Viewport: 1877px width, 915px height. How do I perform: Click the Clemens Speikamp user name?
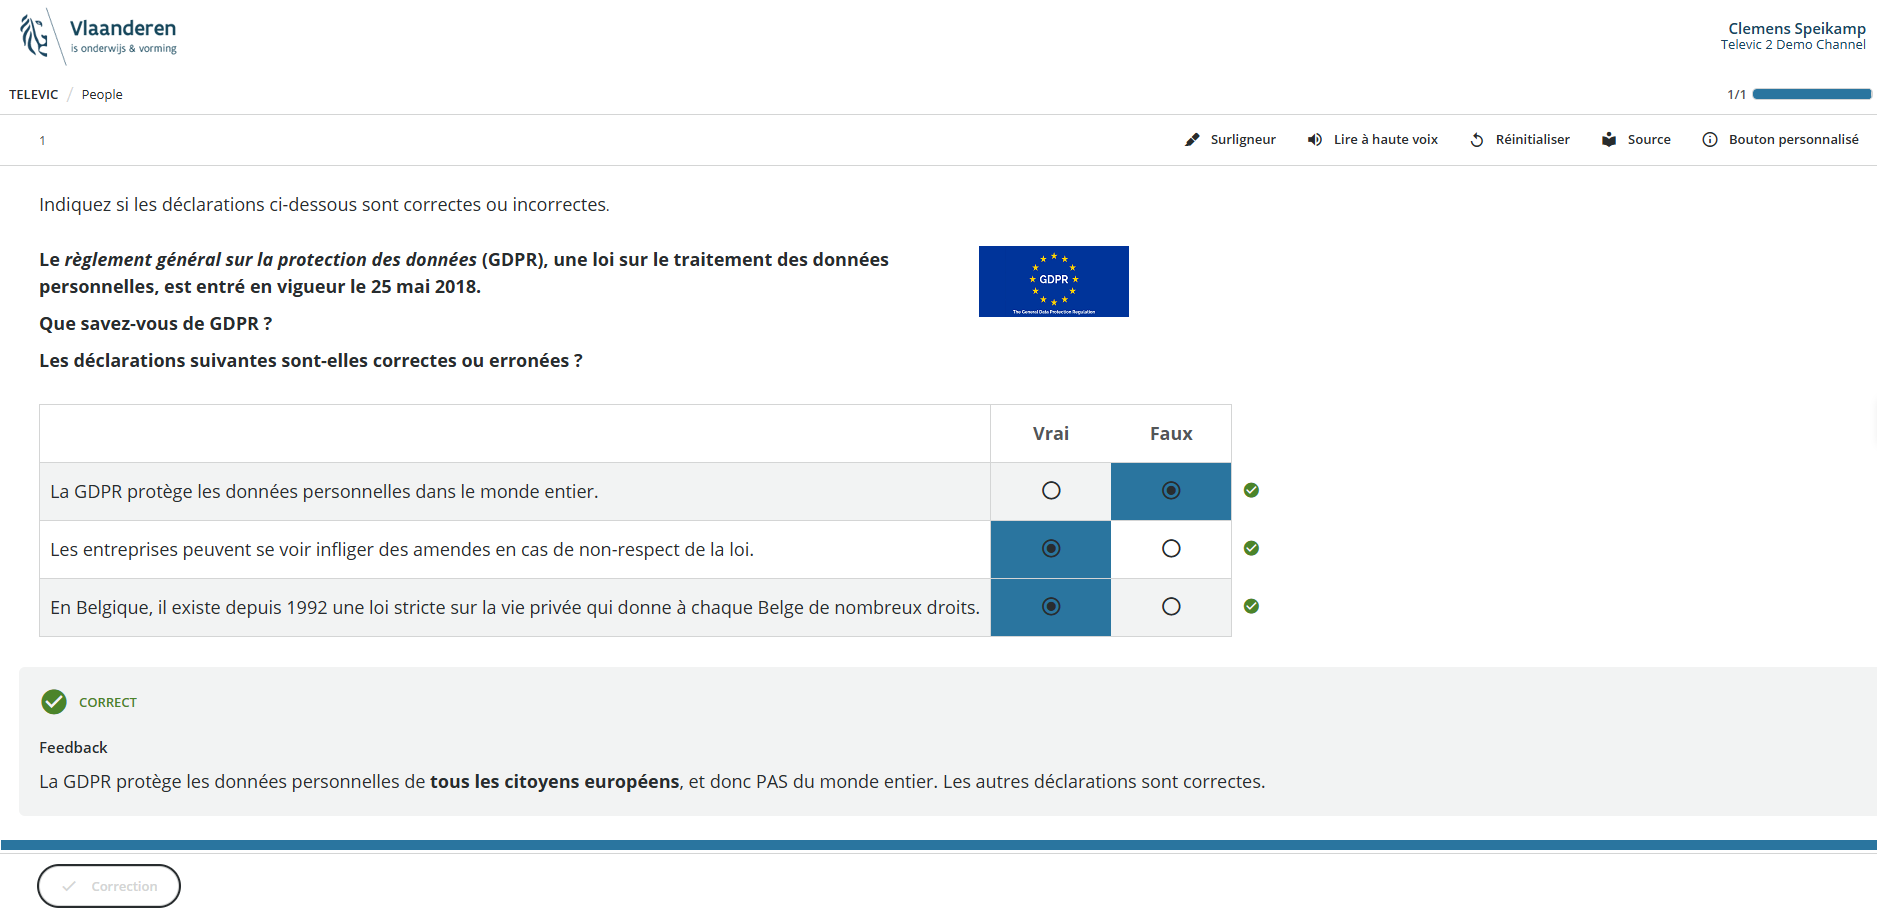pos(1796,29)
